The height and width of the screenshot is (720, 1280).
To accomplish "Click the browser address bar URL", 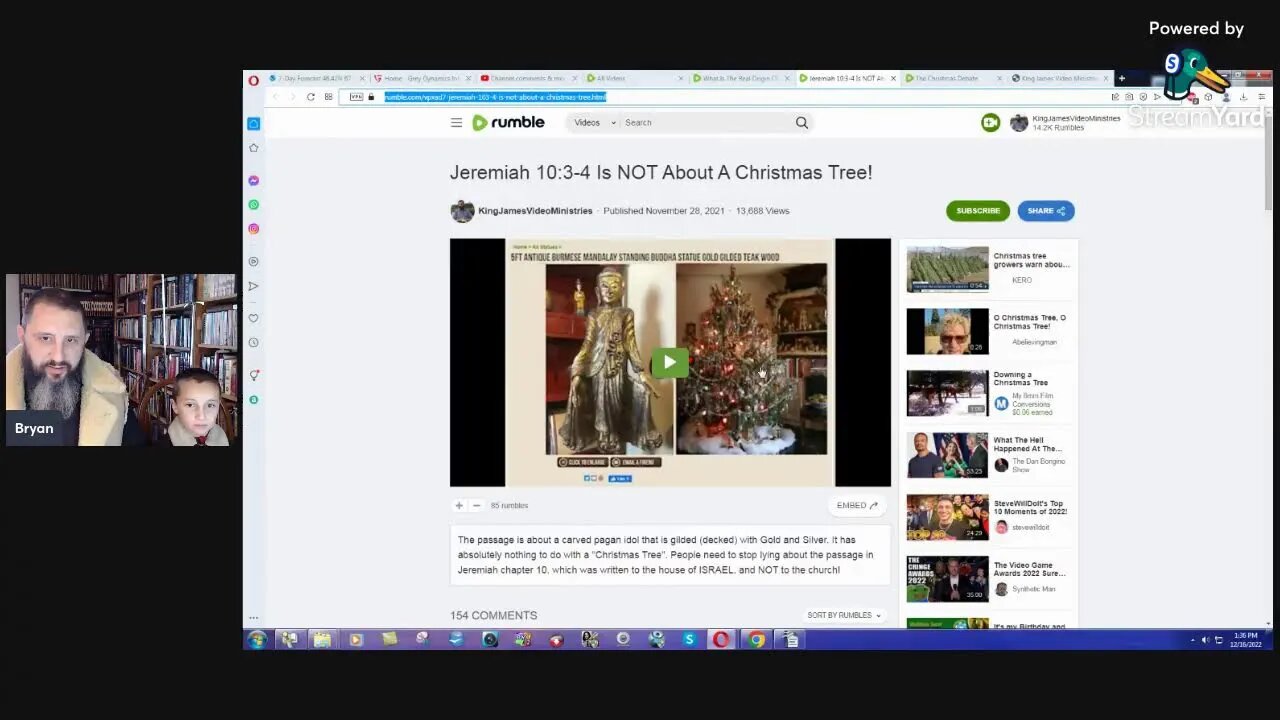I will point(495,97).
